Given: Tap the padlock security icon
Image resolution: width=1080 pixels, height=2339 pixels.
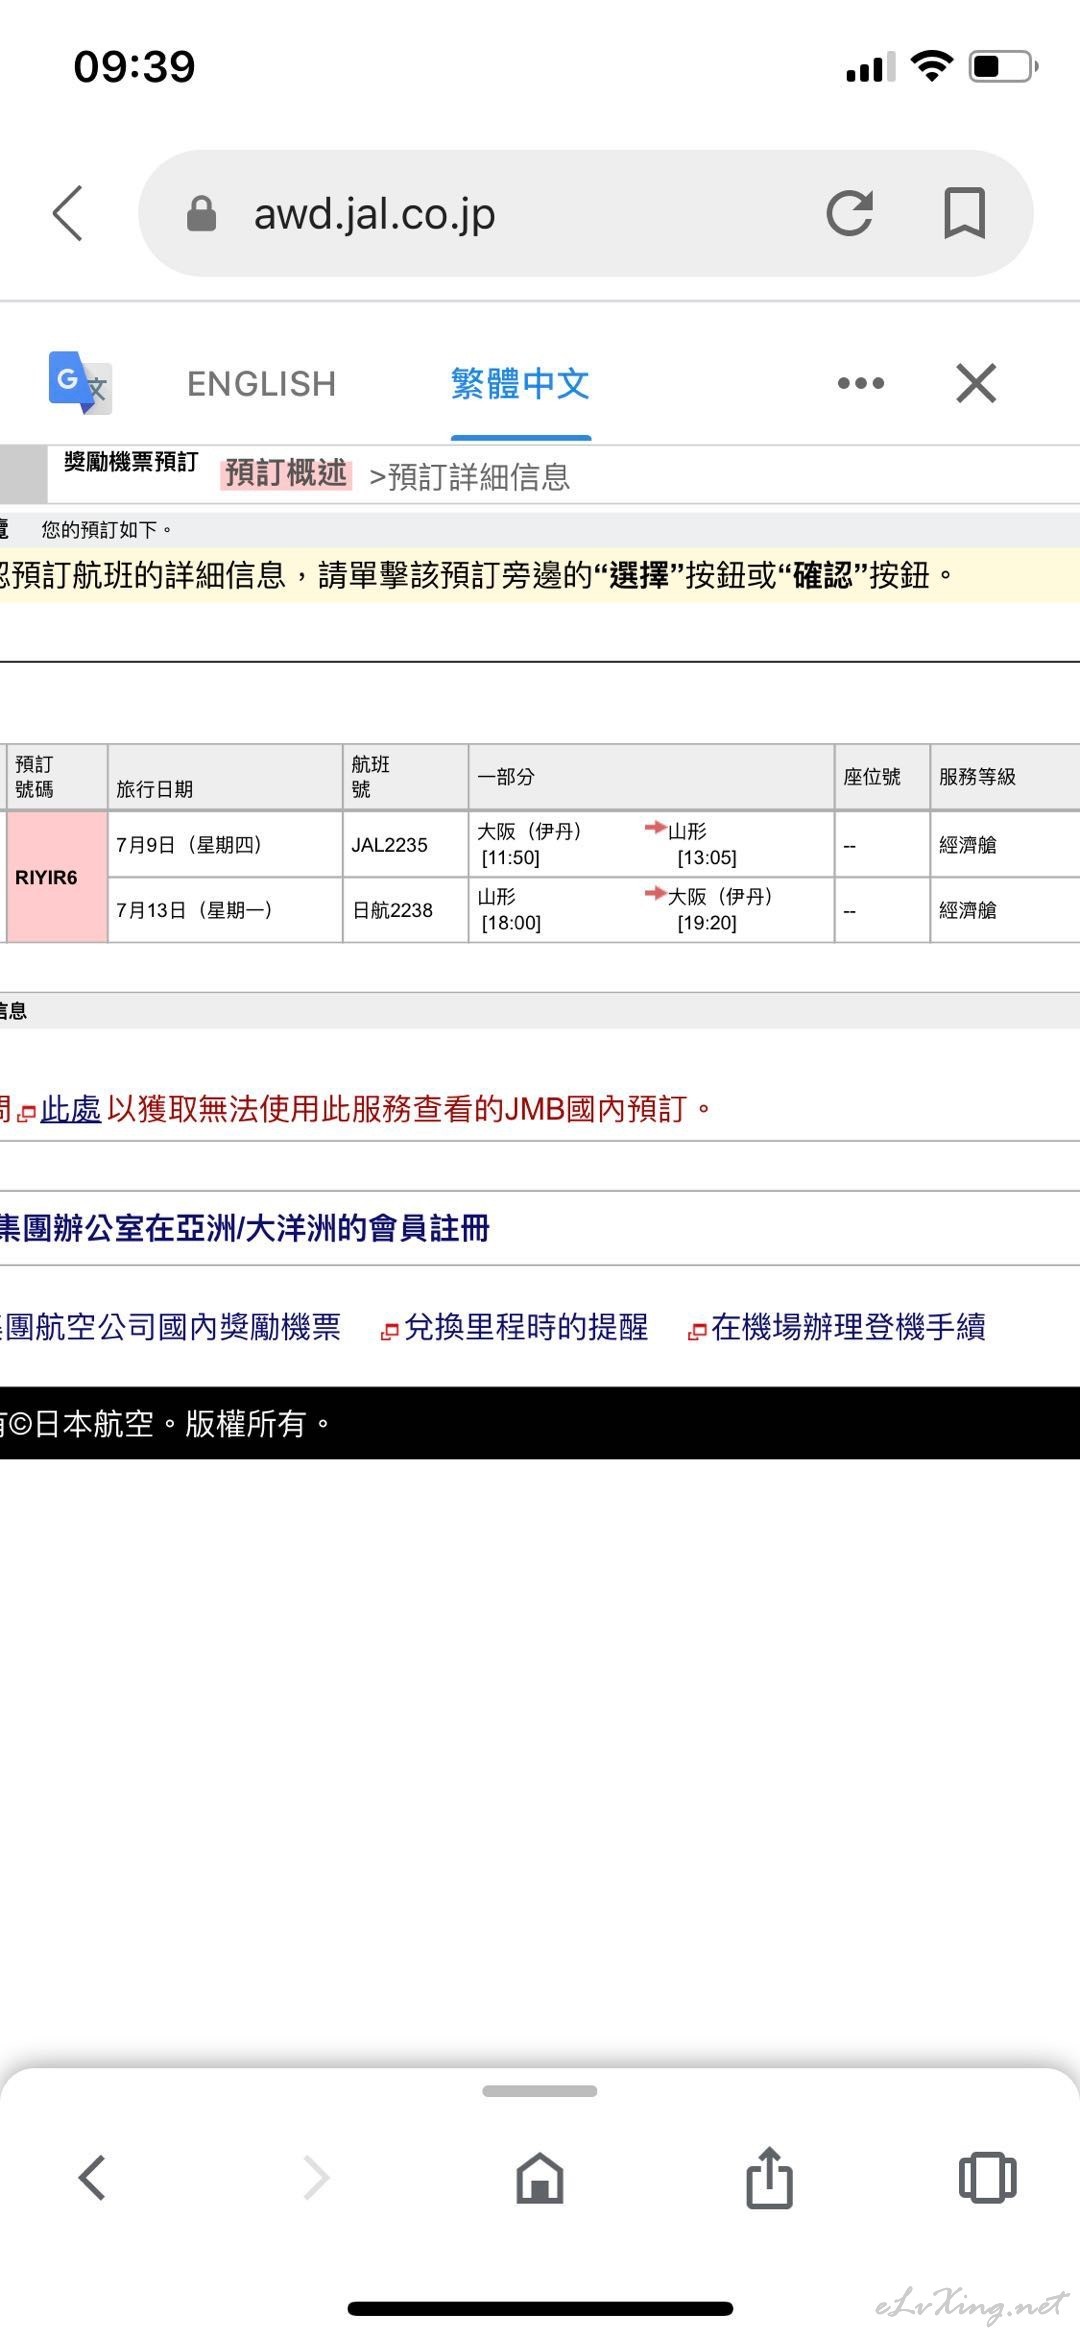Looking at the screenshot, I should click(201, 213).
